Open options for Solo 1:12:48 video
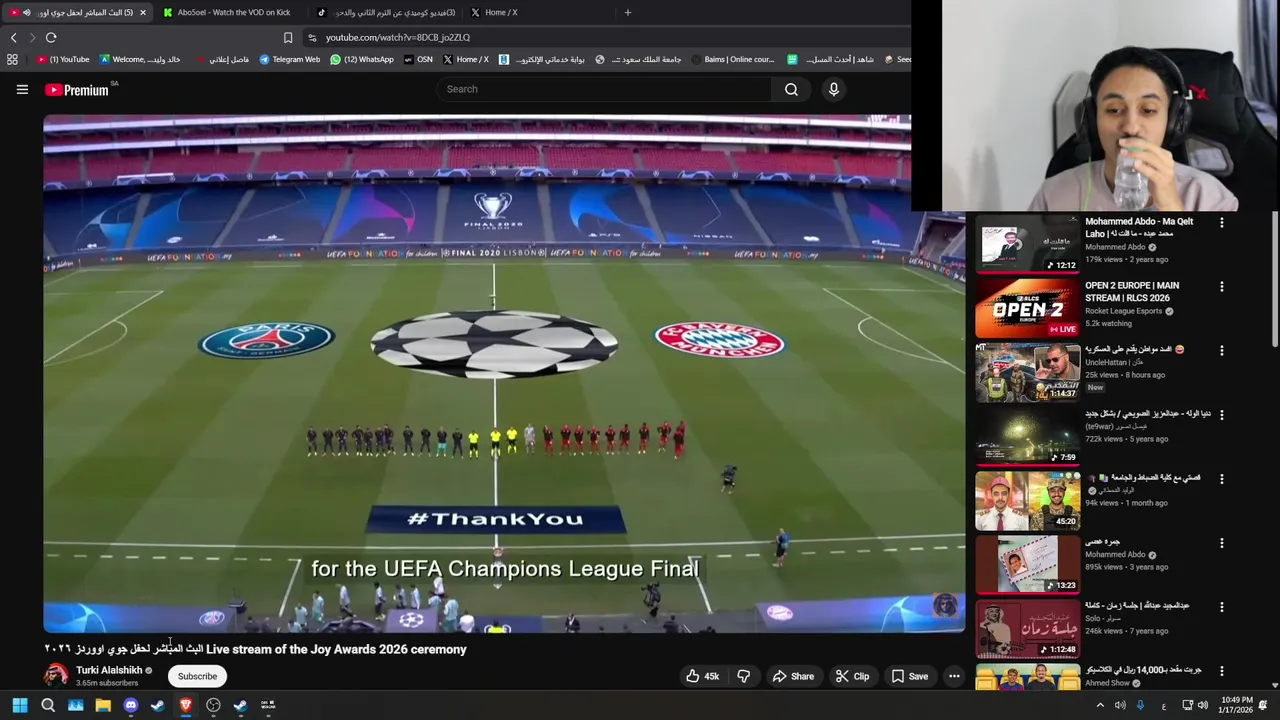 [1221, 607]
